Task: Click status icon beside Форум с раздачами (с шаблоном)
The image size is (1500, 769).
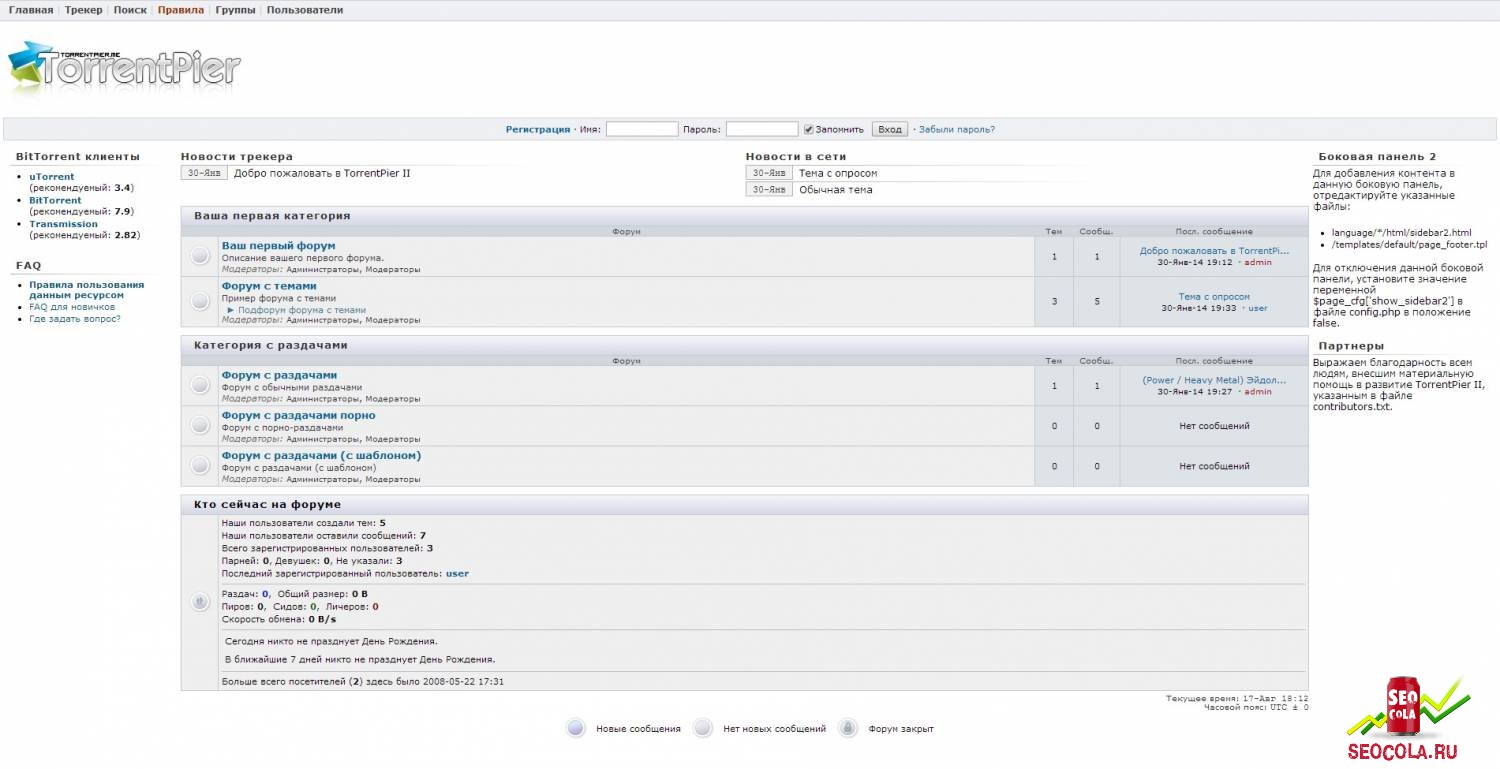Action: point(200,466)
